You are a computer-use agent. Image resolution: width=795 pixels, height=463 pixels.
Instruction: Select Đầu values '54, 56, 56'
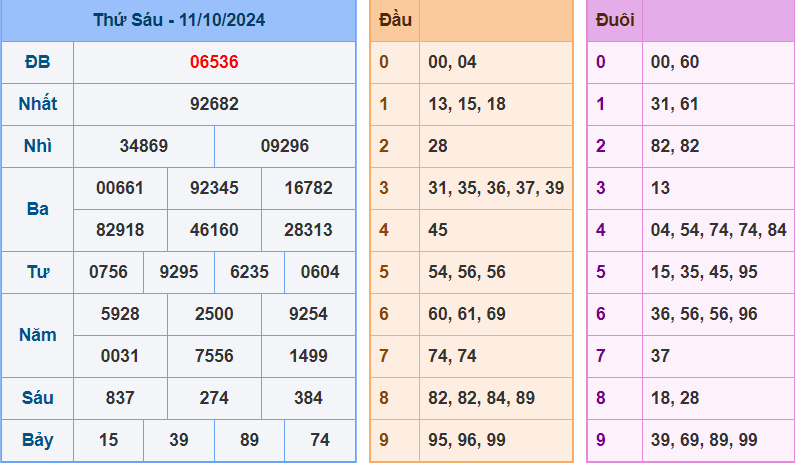coord(467,272)
